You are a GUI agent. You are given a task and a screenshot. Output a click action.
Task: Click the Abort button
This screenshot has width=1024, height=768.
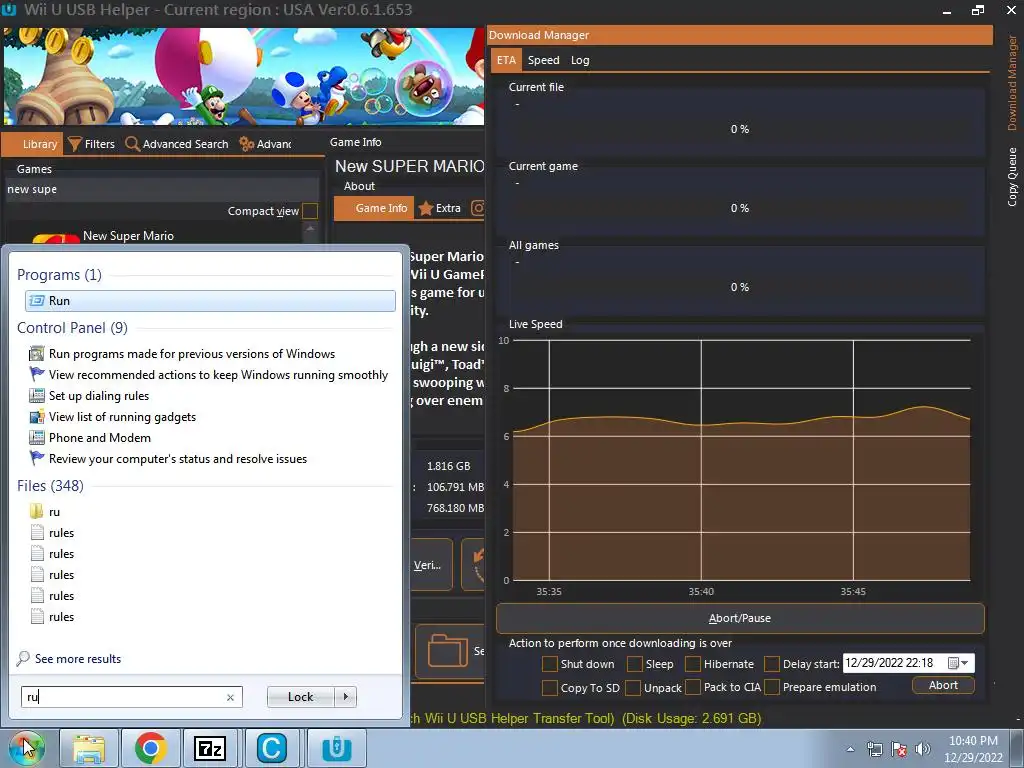point(943,685)
